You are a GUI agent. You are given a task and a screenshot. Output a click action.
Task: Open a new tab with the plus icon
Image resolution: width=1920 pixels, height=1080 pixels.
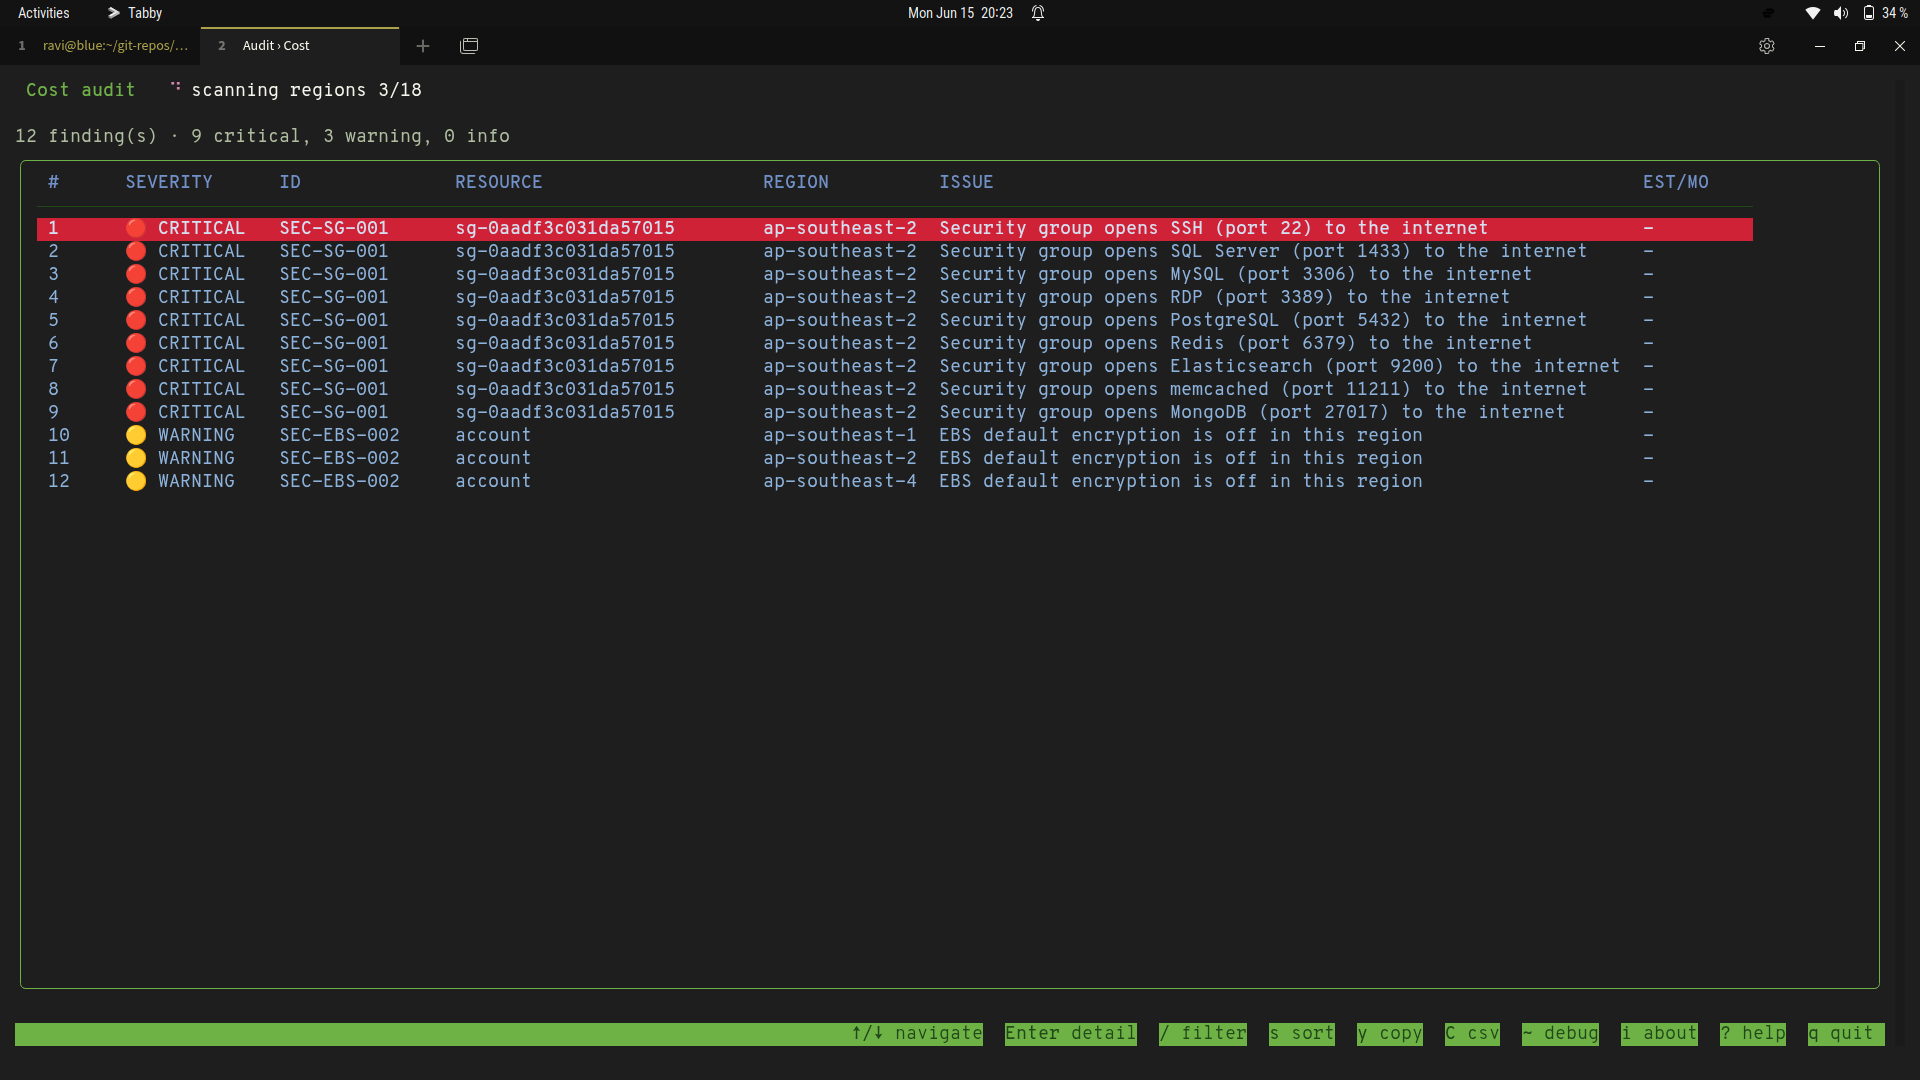click(423, 46)
